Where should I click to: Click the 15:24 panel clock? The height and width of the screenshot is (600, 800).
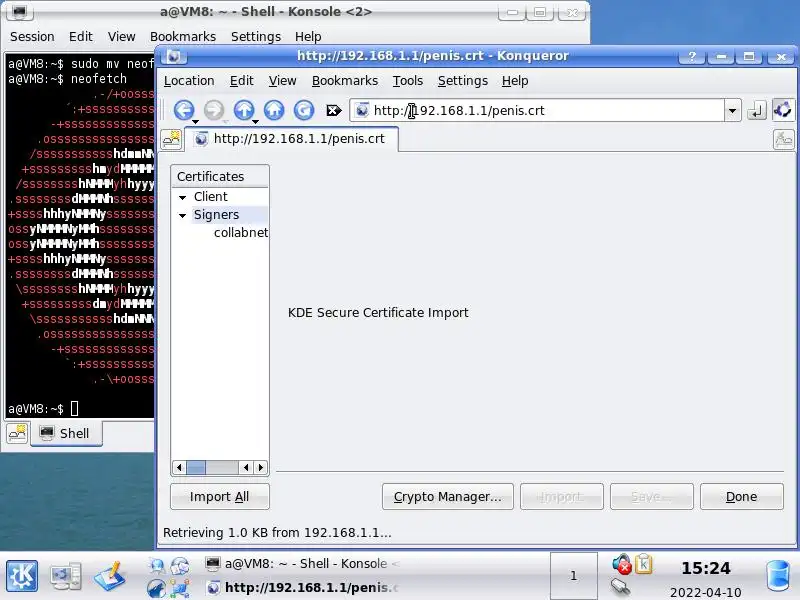click(x=706, y=568)
